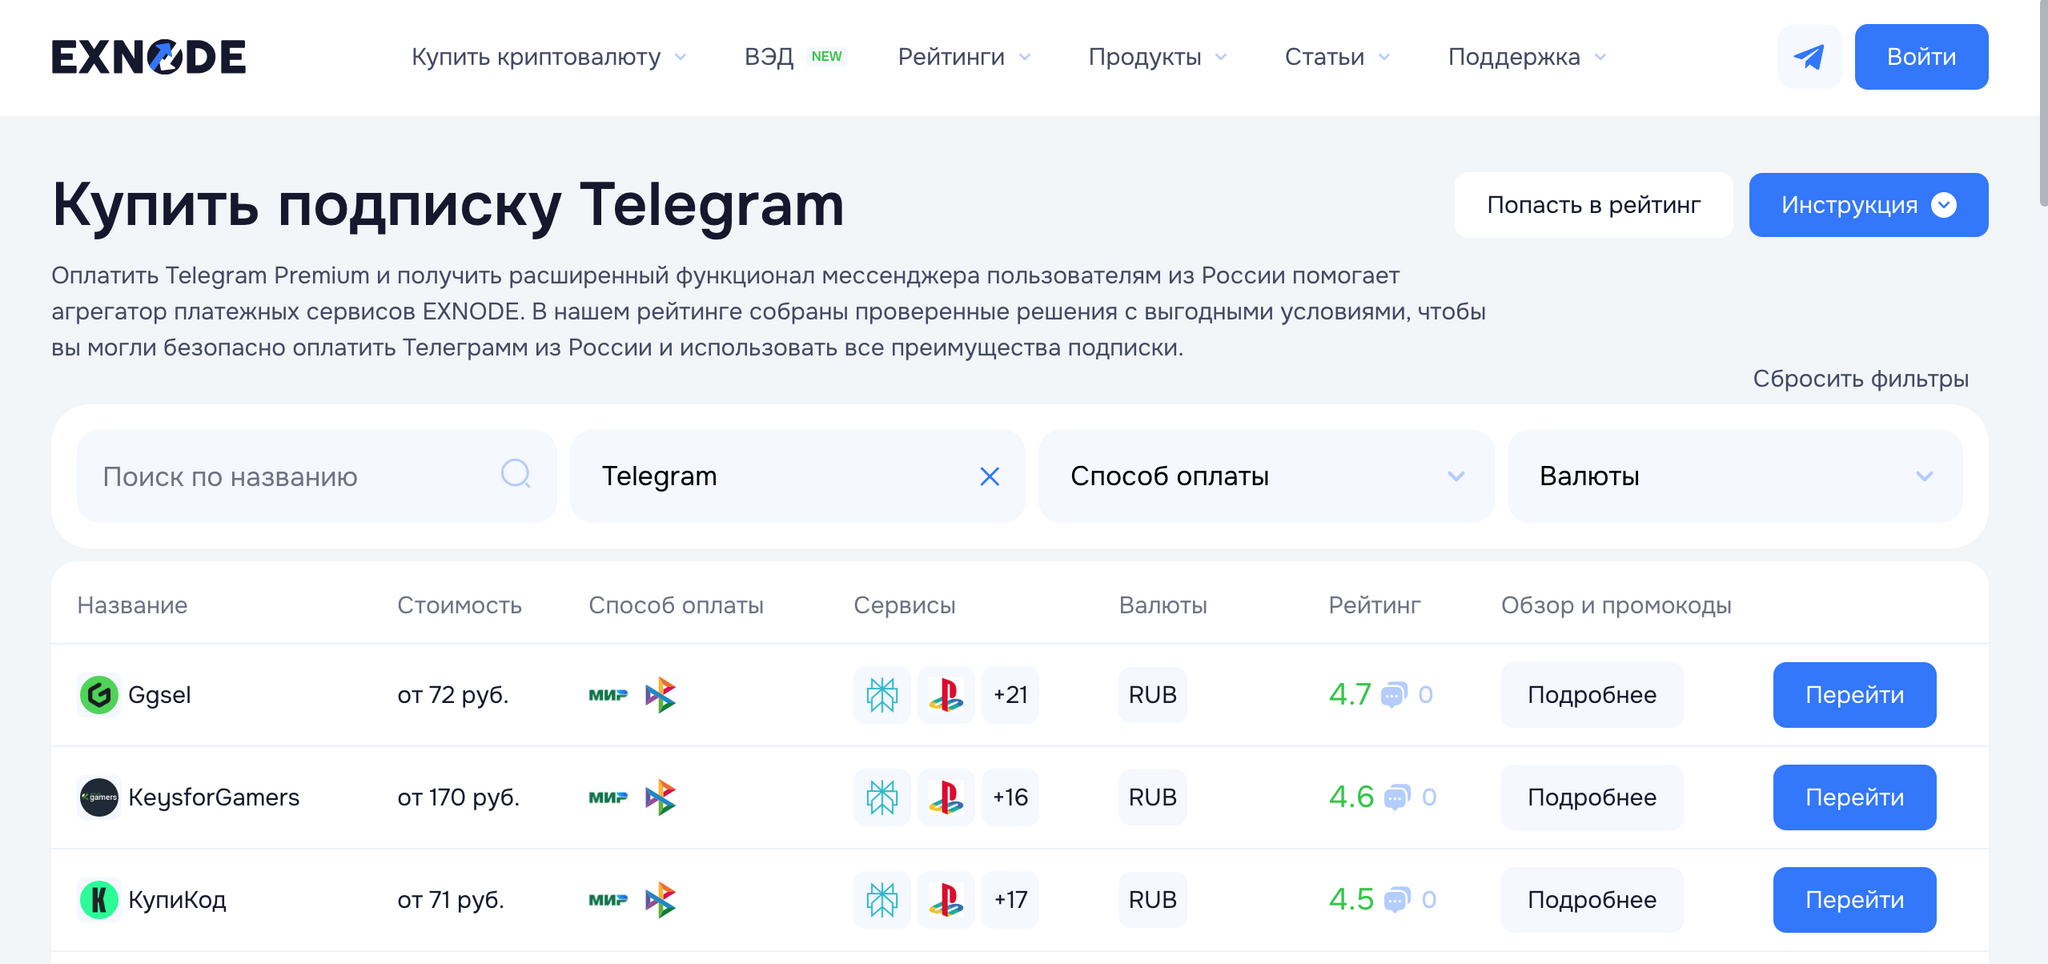Click Сбросить фильтры link
The height and width of the screenshot is (964, 2048).
(x=1860, y=379)
